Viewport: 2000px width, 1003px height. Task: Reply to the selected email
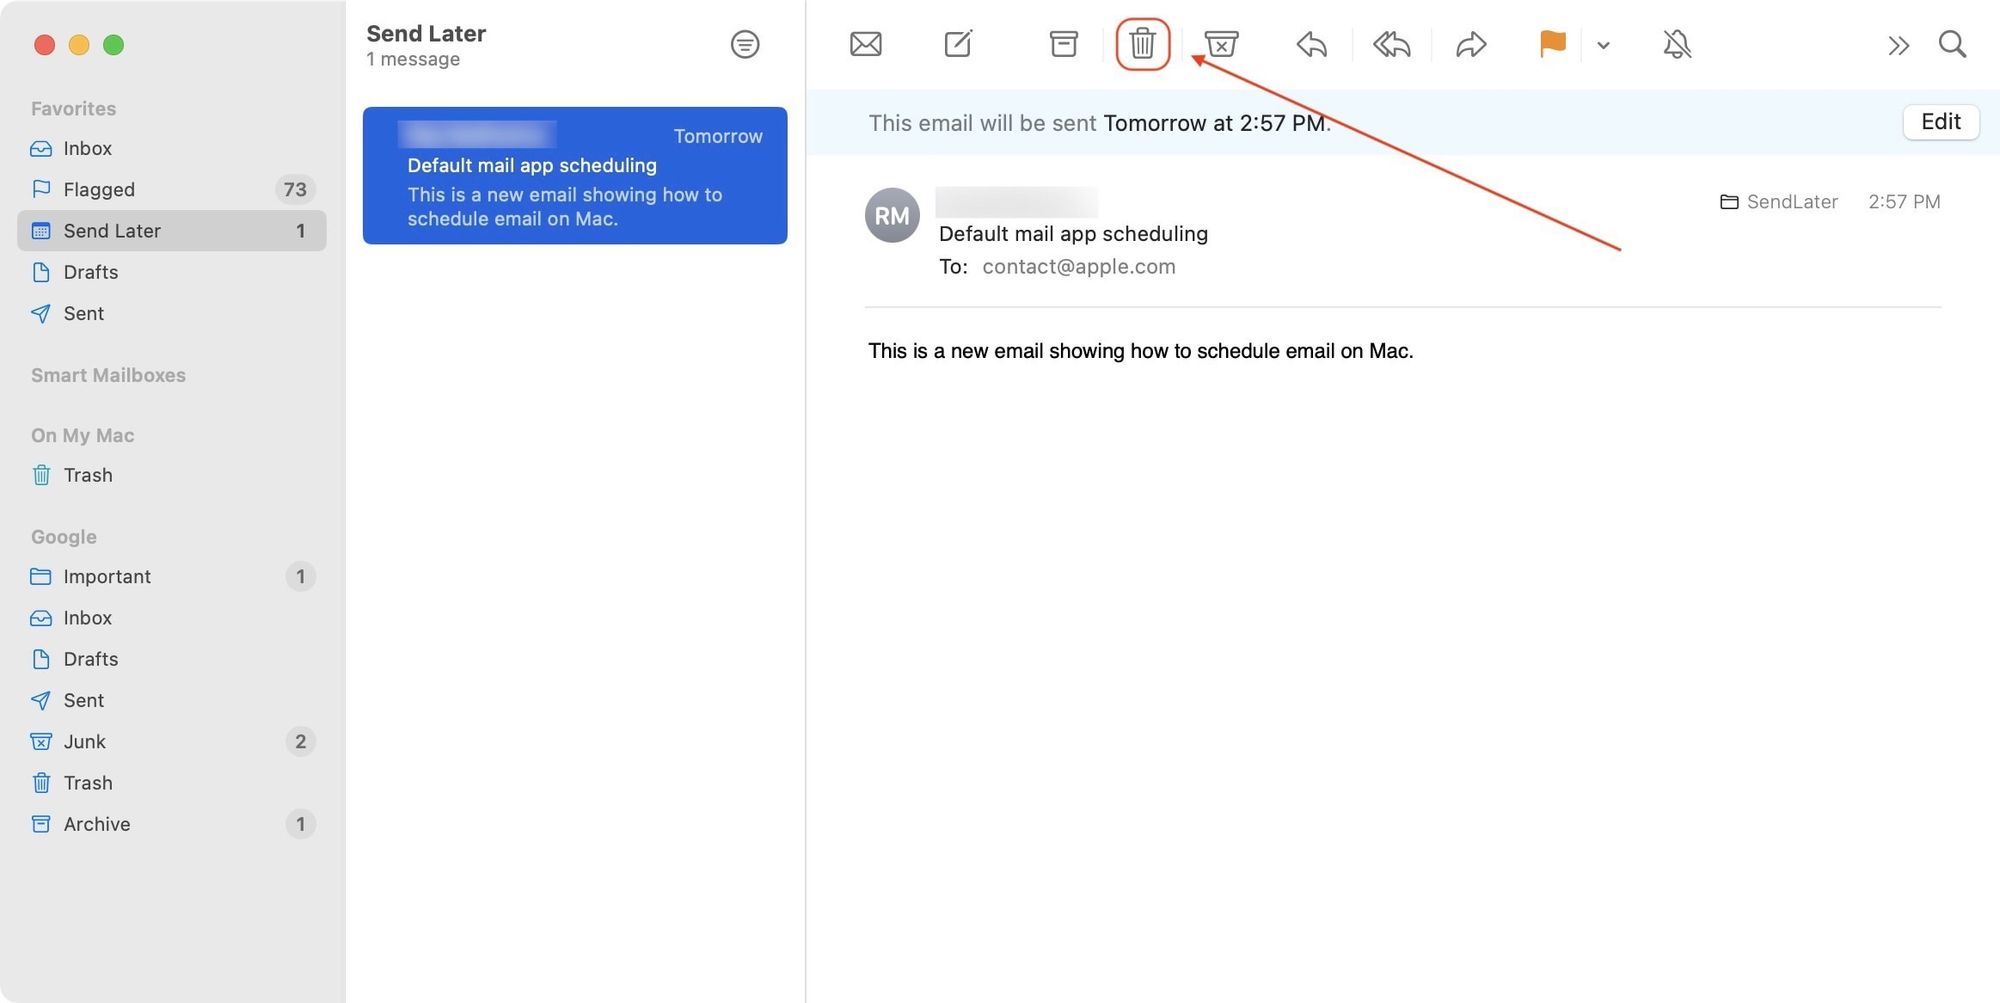1311,44
